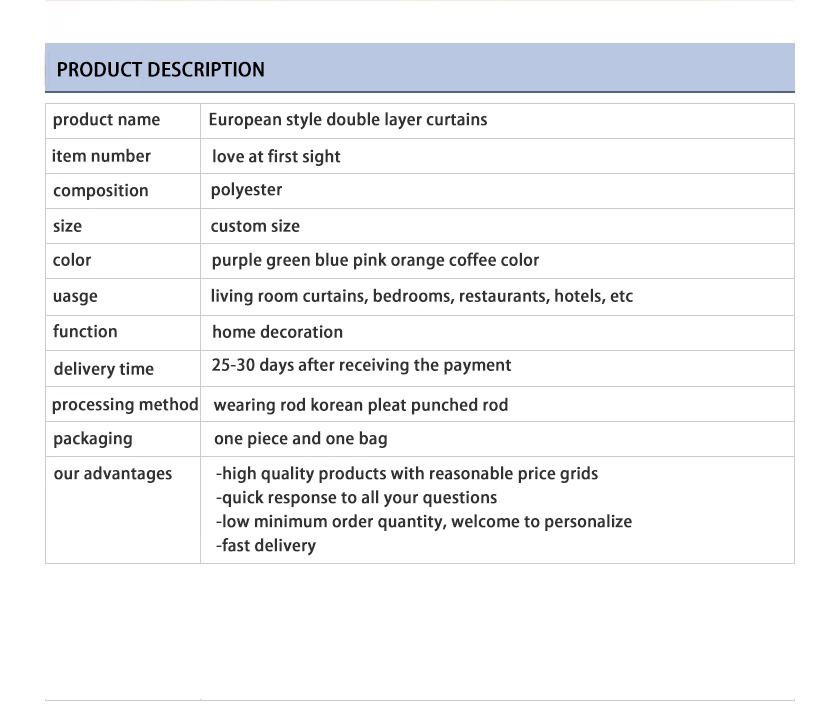
Task: Click the purple green blue color list
Action: click(x=375, y=260)
